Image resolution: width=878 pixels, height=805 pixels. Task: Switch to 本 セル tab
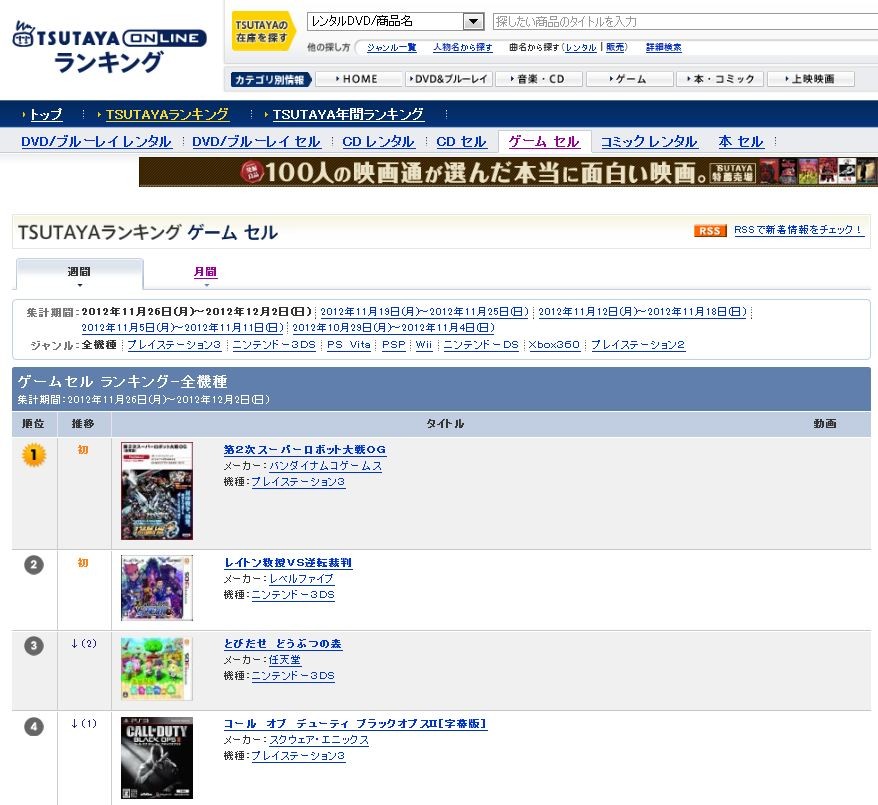[741, 142]
